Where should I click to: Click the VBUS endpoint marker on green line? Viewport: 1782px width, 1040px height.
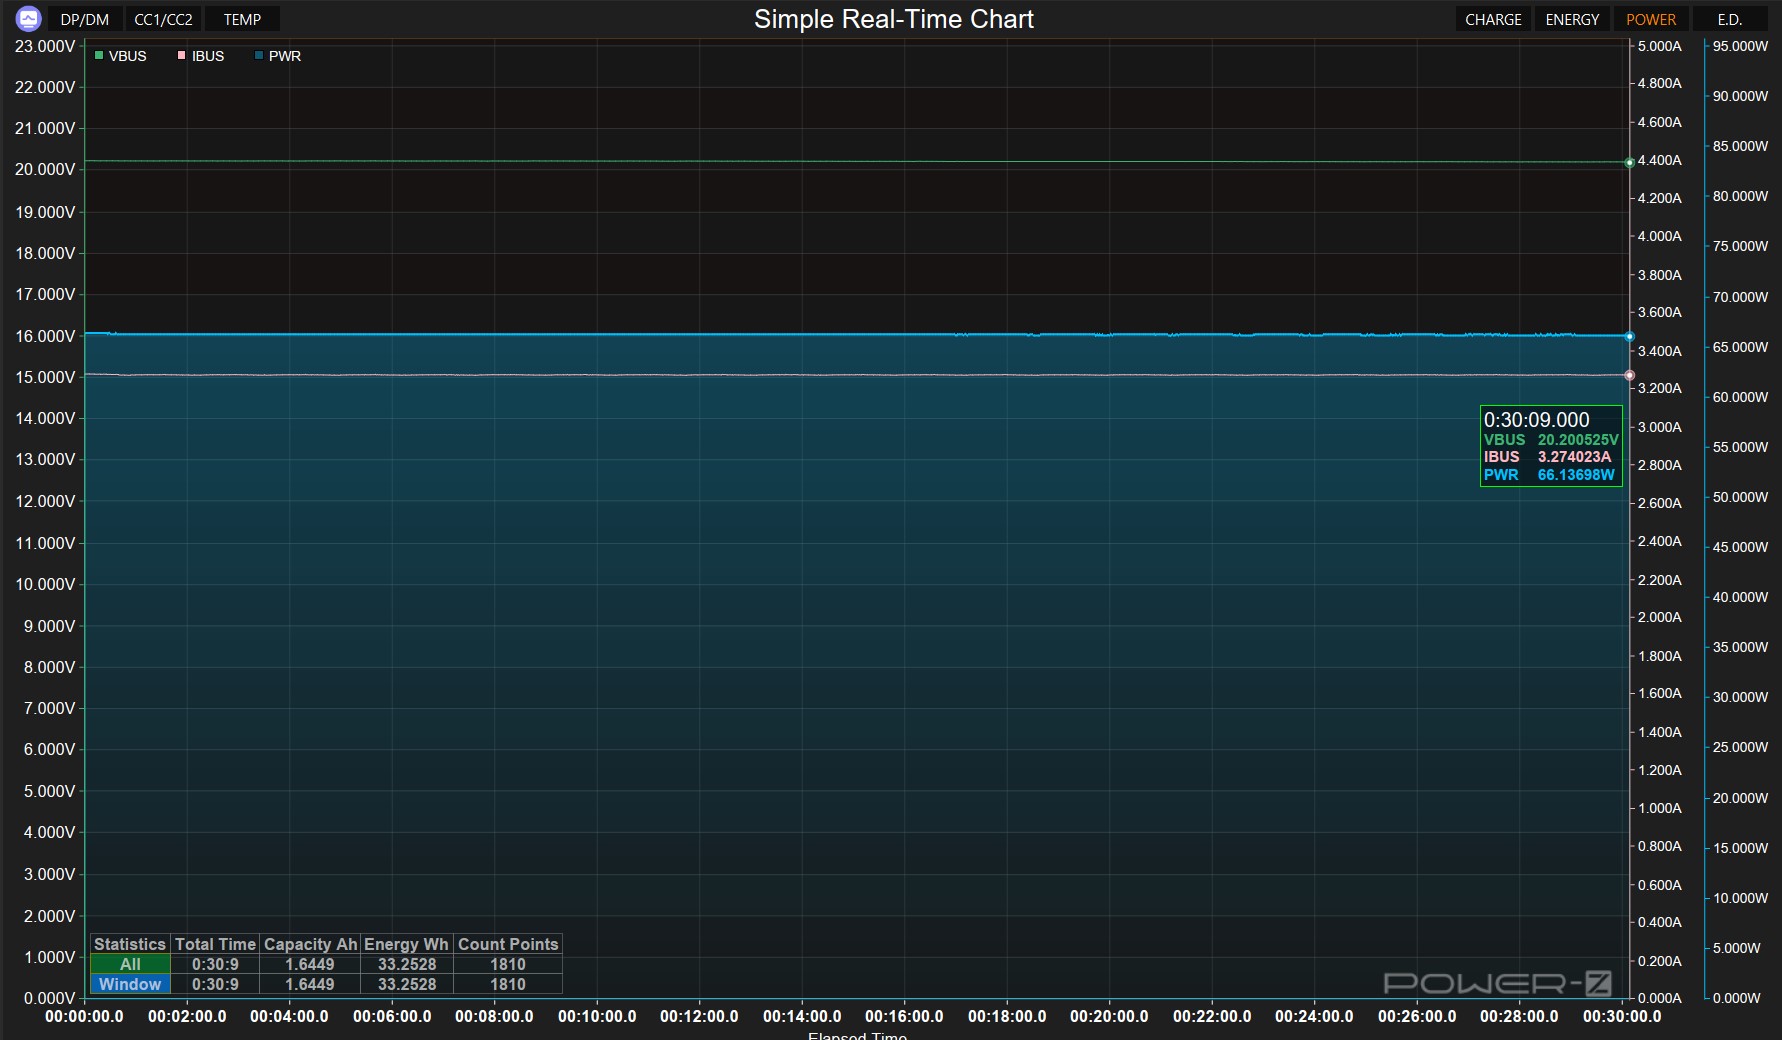pos(1629,162)
